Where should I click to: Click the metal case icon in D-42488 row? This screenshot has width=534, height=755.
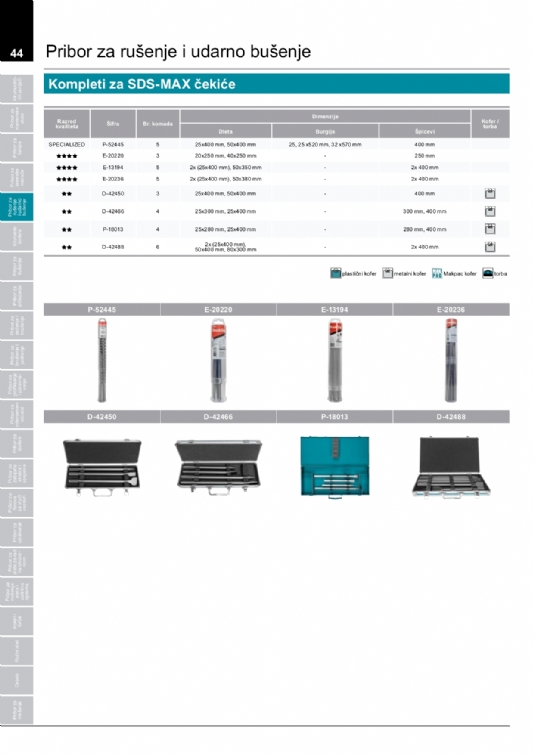pos(490,247)
